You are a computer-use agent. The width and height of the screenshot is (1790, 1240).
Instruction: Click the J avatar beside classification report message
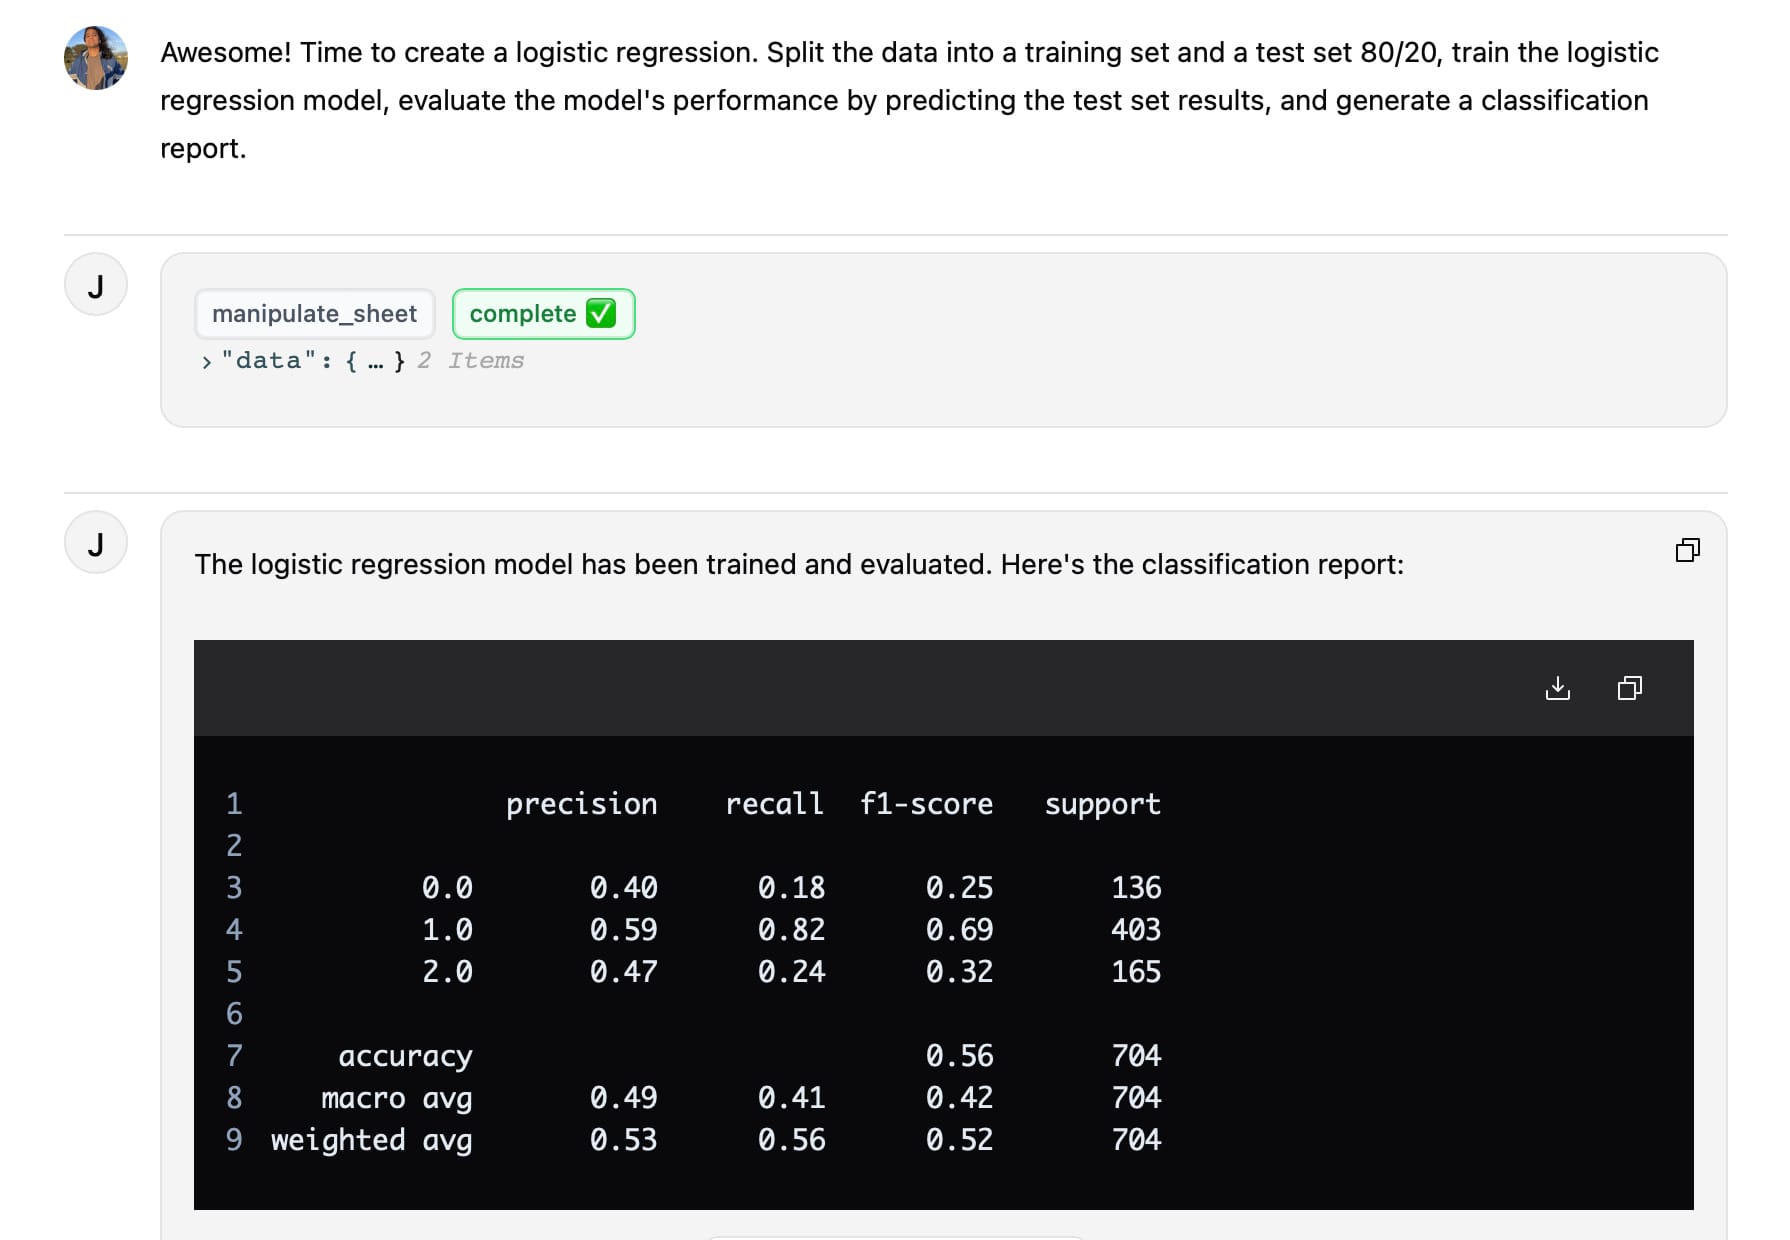pyautogui.click(x=96, y=543)
